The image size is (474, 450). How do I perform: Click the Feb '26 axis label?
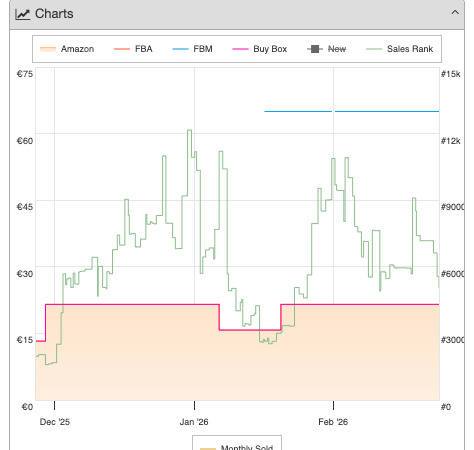(333, 422)
